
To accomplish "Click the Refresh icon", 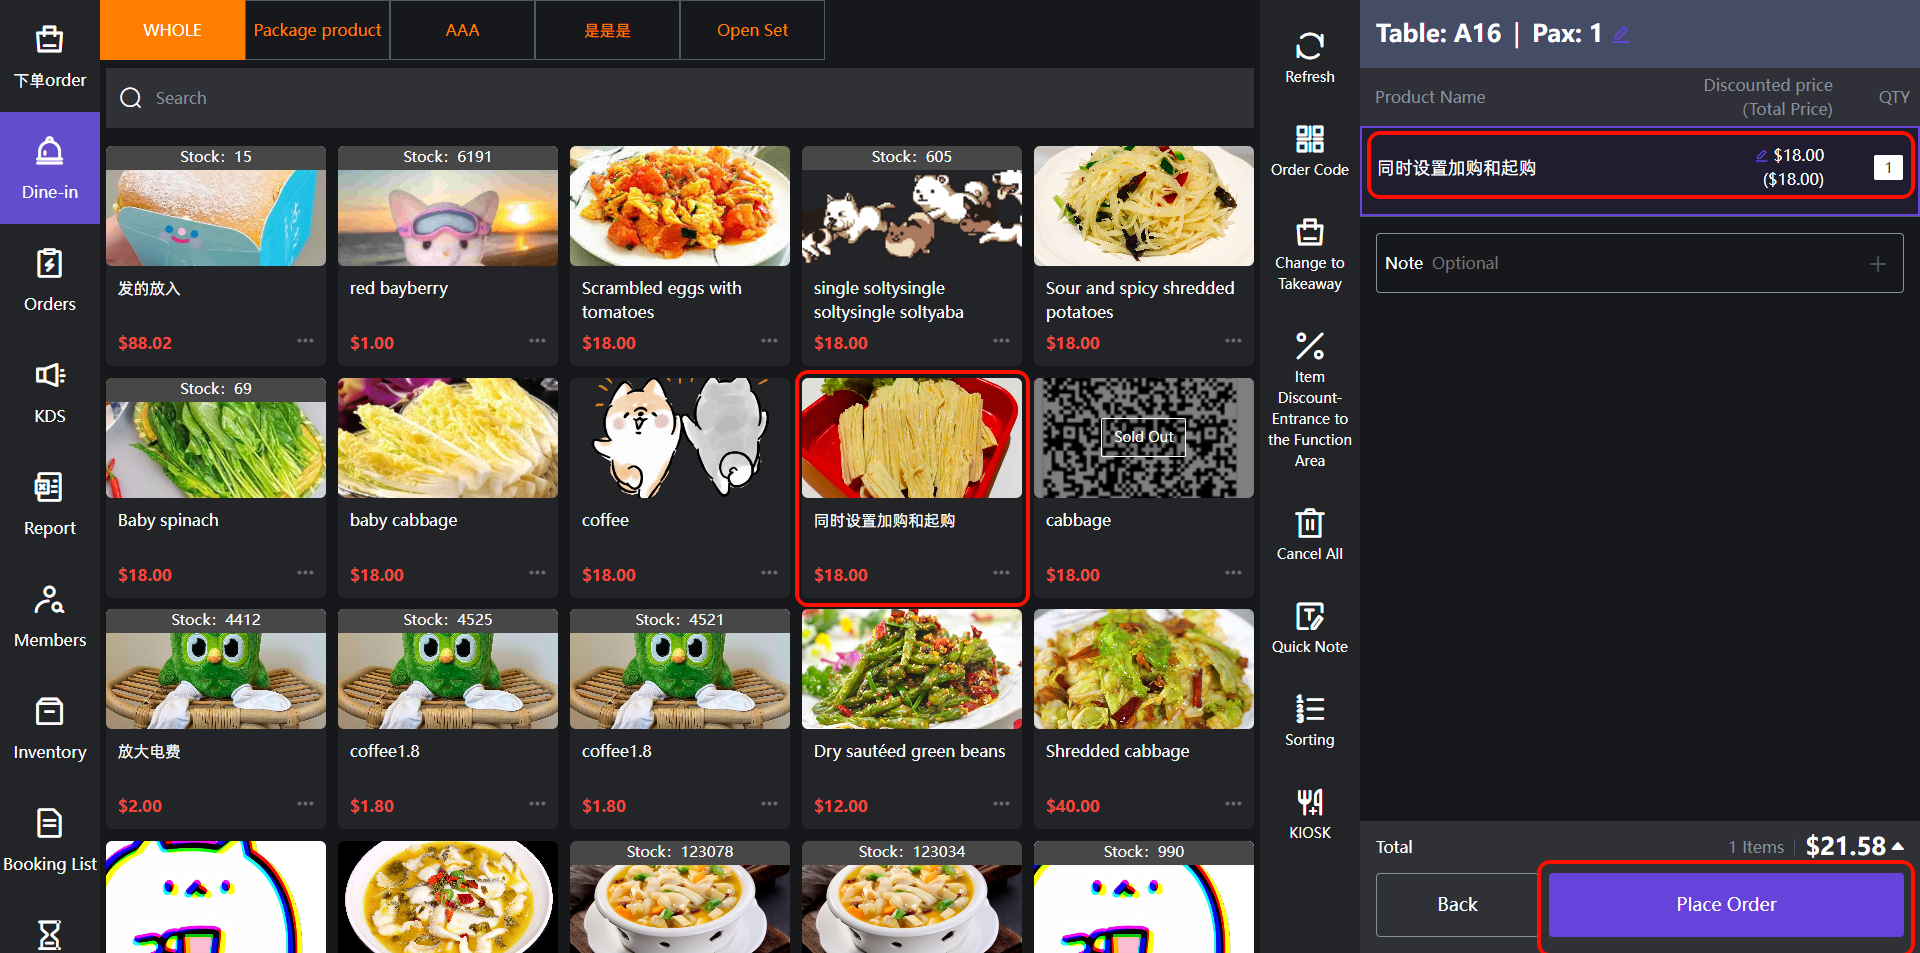I will 1309,47.
